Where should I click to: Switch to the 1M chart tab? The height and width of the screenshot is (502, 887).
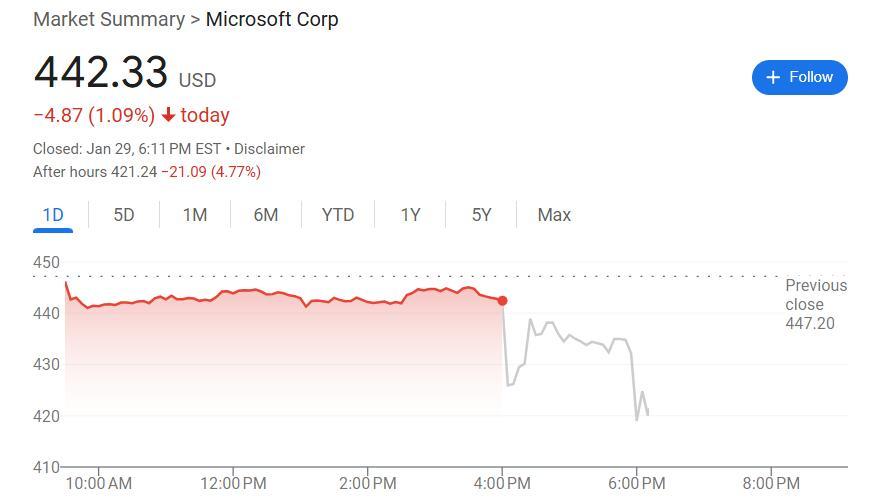195,215
